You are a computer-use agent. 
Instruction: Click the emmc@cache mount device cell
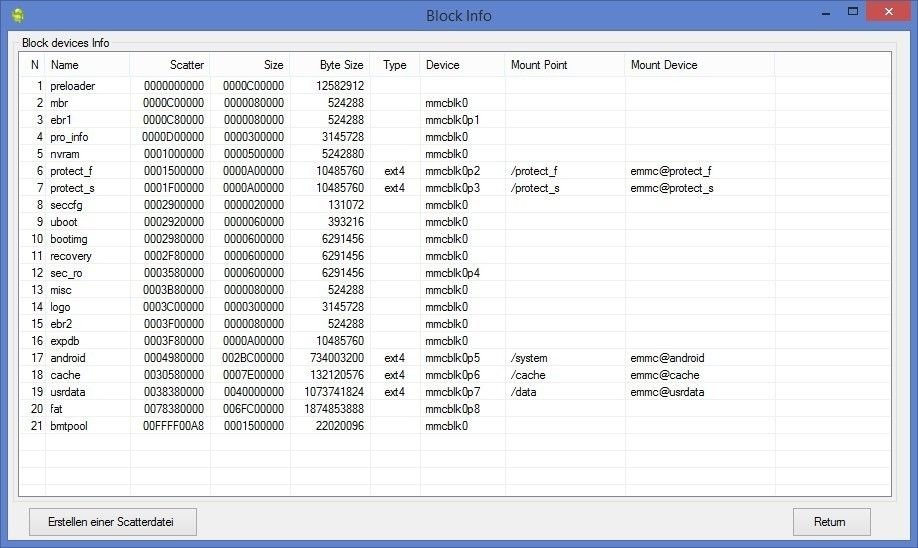click(x=665, y=375)
